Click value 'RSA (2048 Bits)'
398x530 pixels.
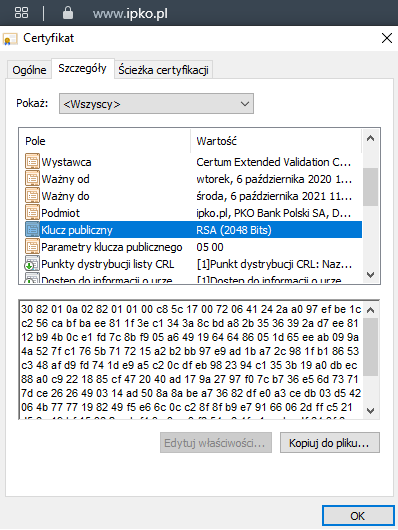tap(234, 230)
